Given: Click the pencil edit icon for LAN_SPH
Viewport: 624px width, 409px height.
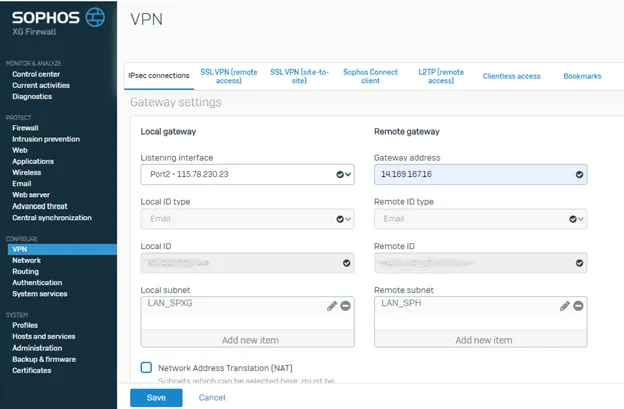Looking at the screenshot, I should click(565, 306).
